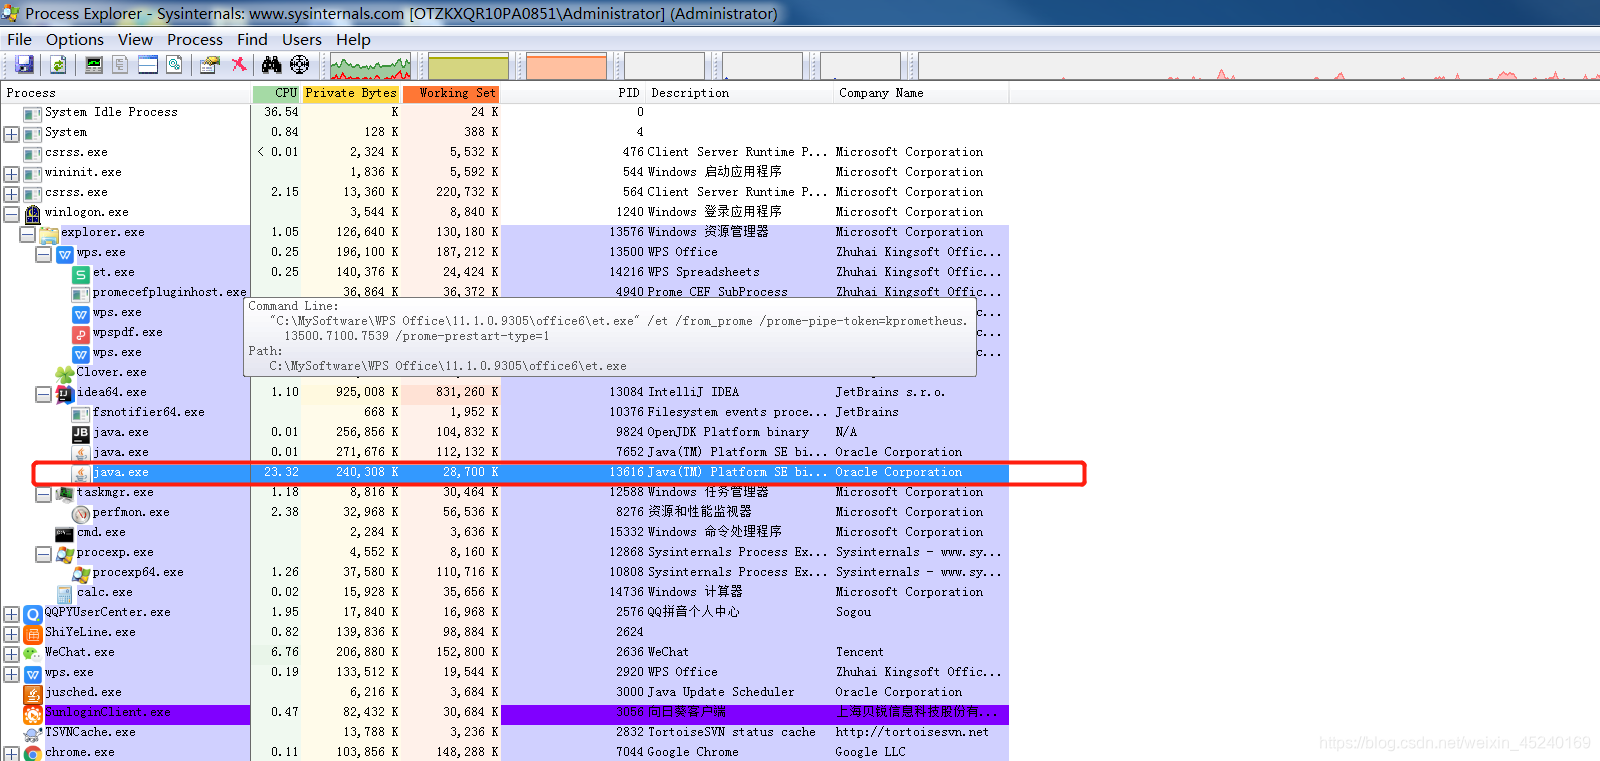This screenshot has height=761, width=1600.
Task: Click the Clover.exe icon
Action: click(65, 373)
